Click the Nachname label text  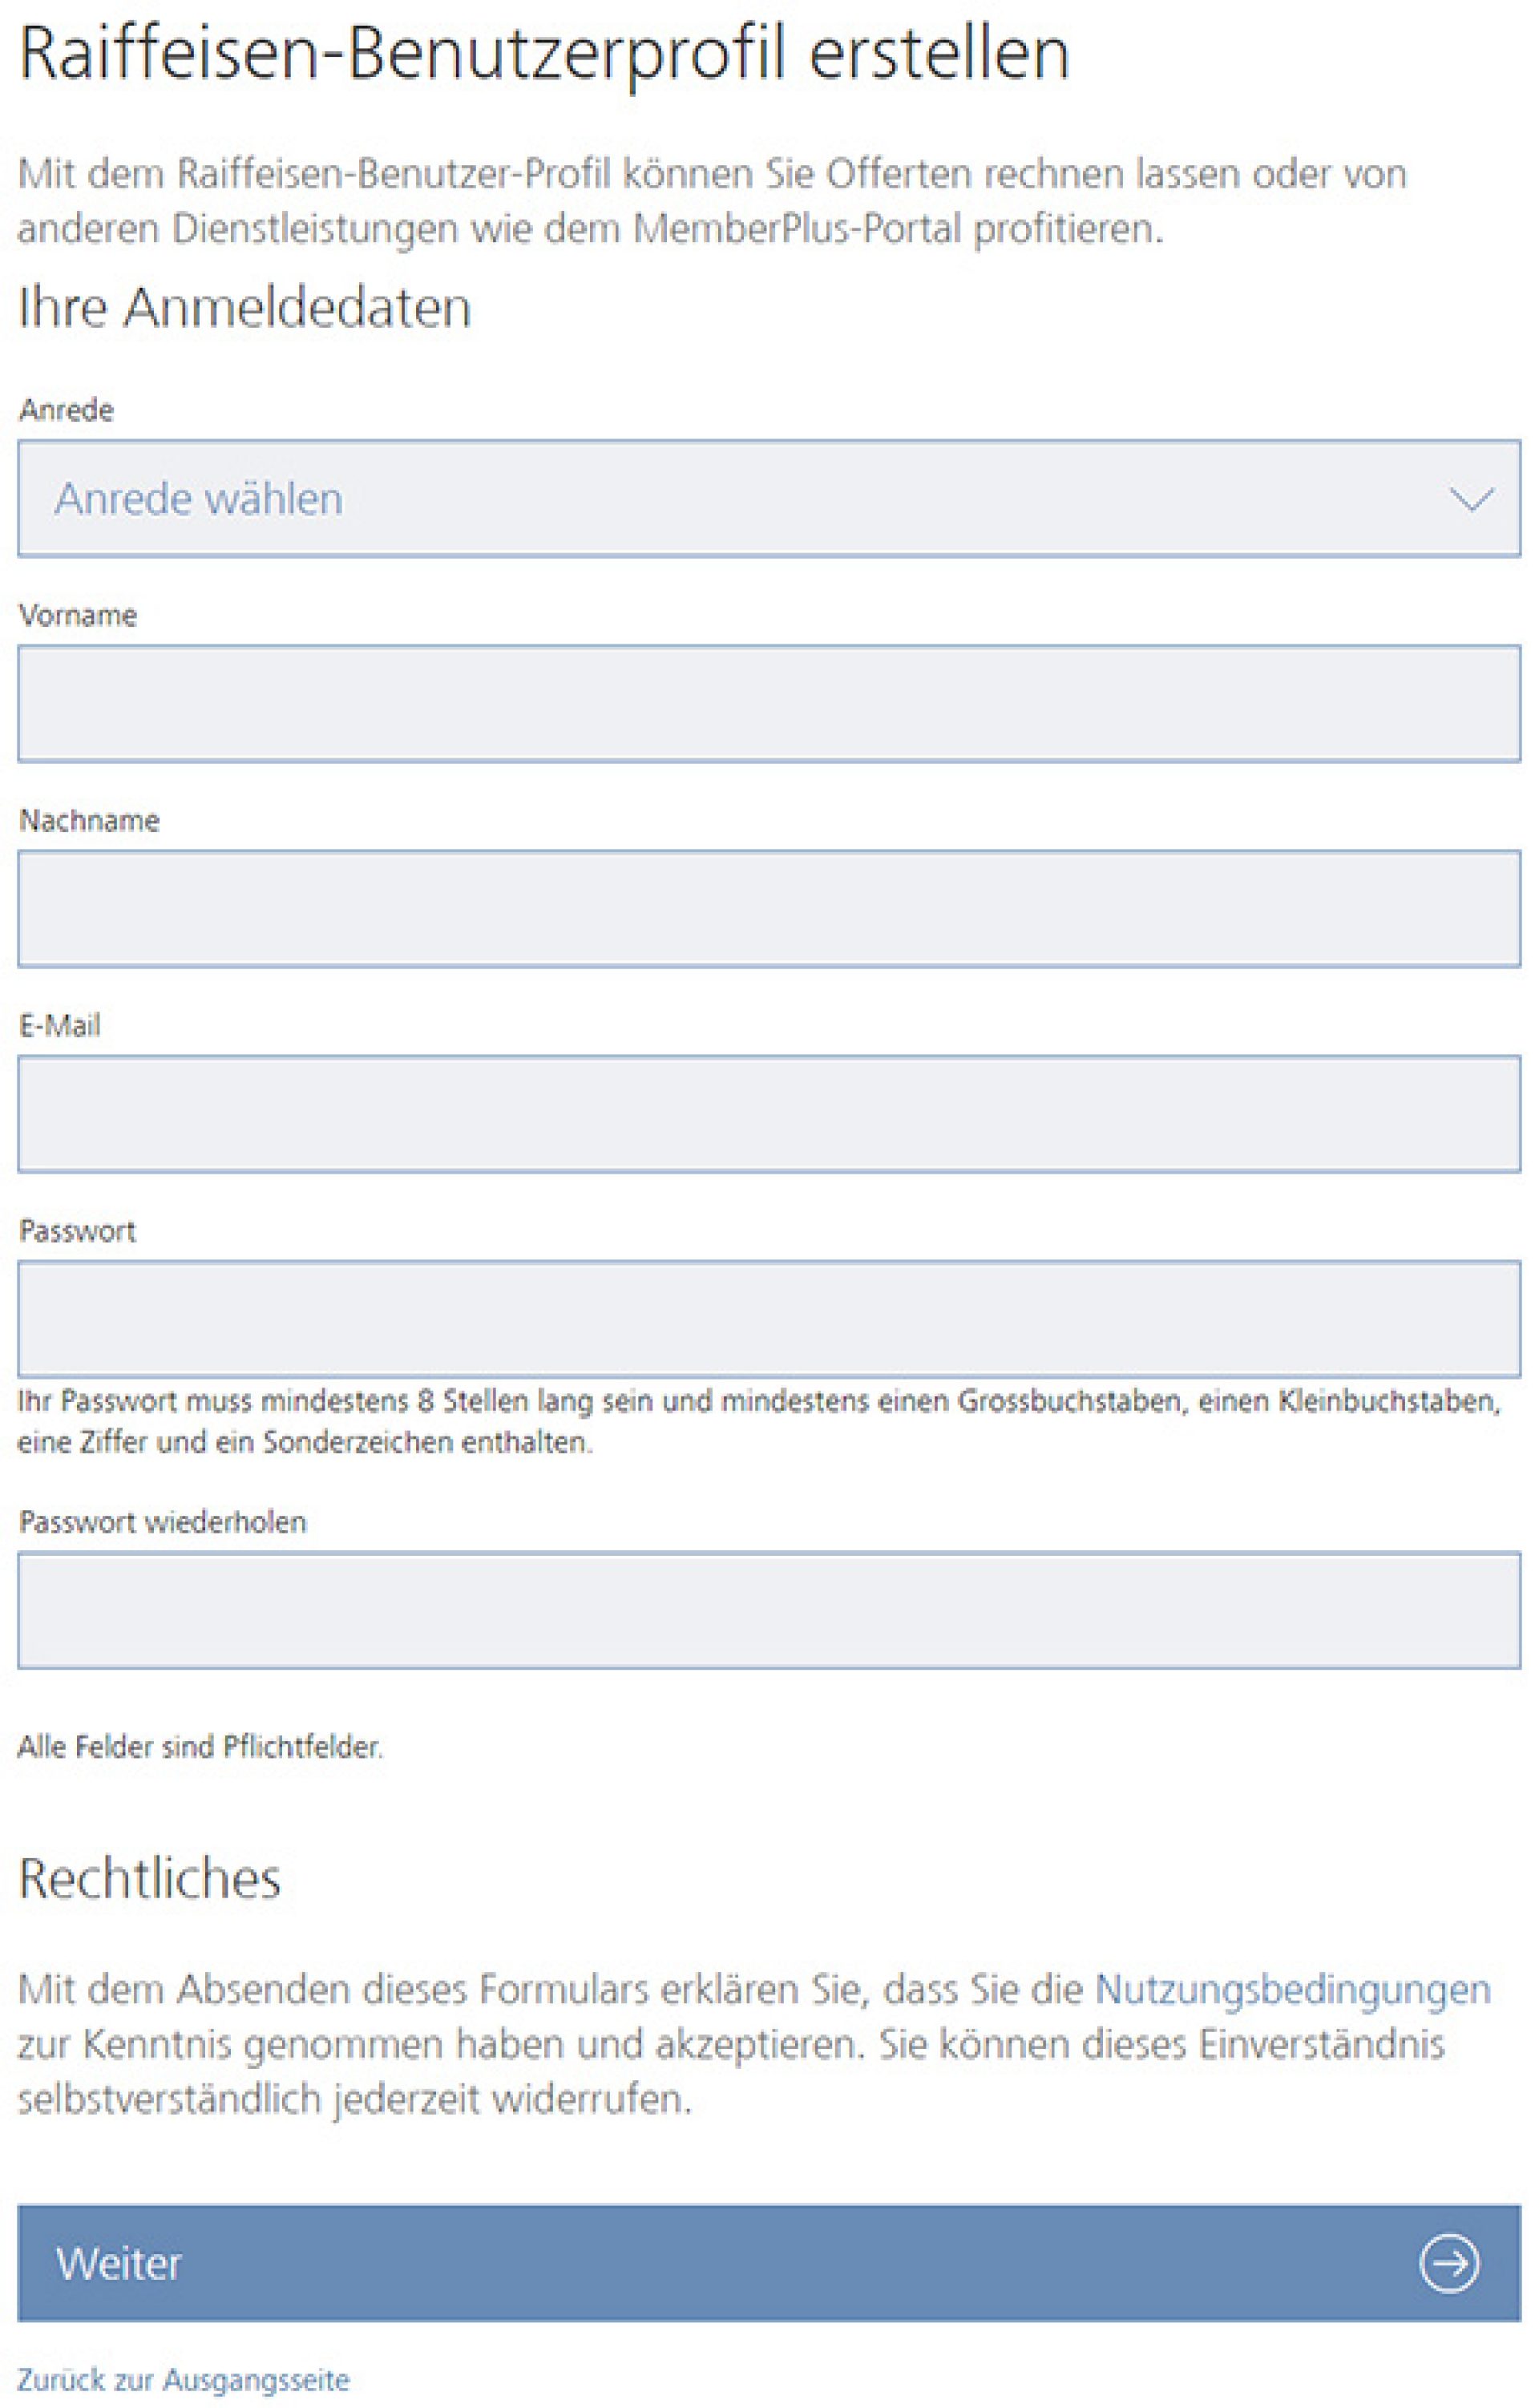pos(89,820)
